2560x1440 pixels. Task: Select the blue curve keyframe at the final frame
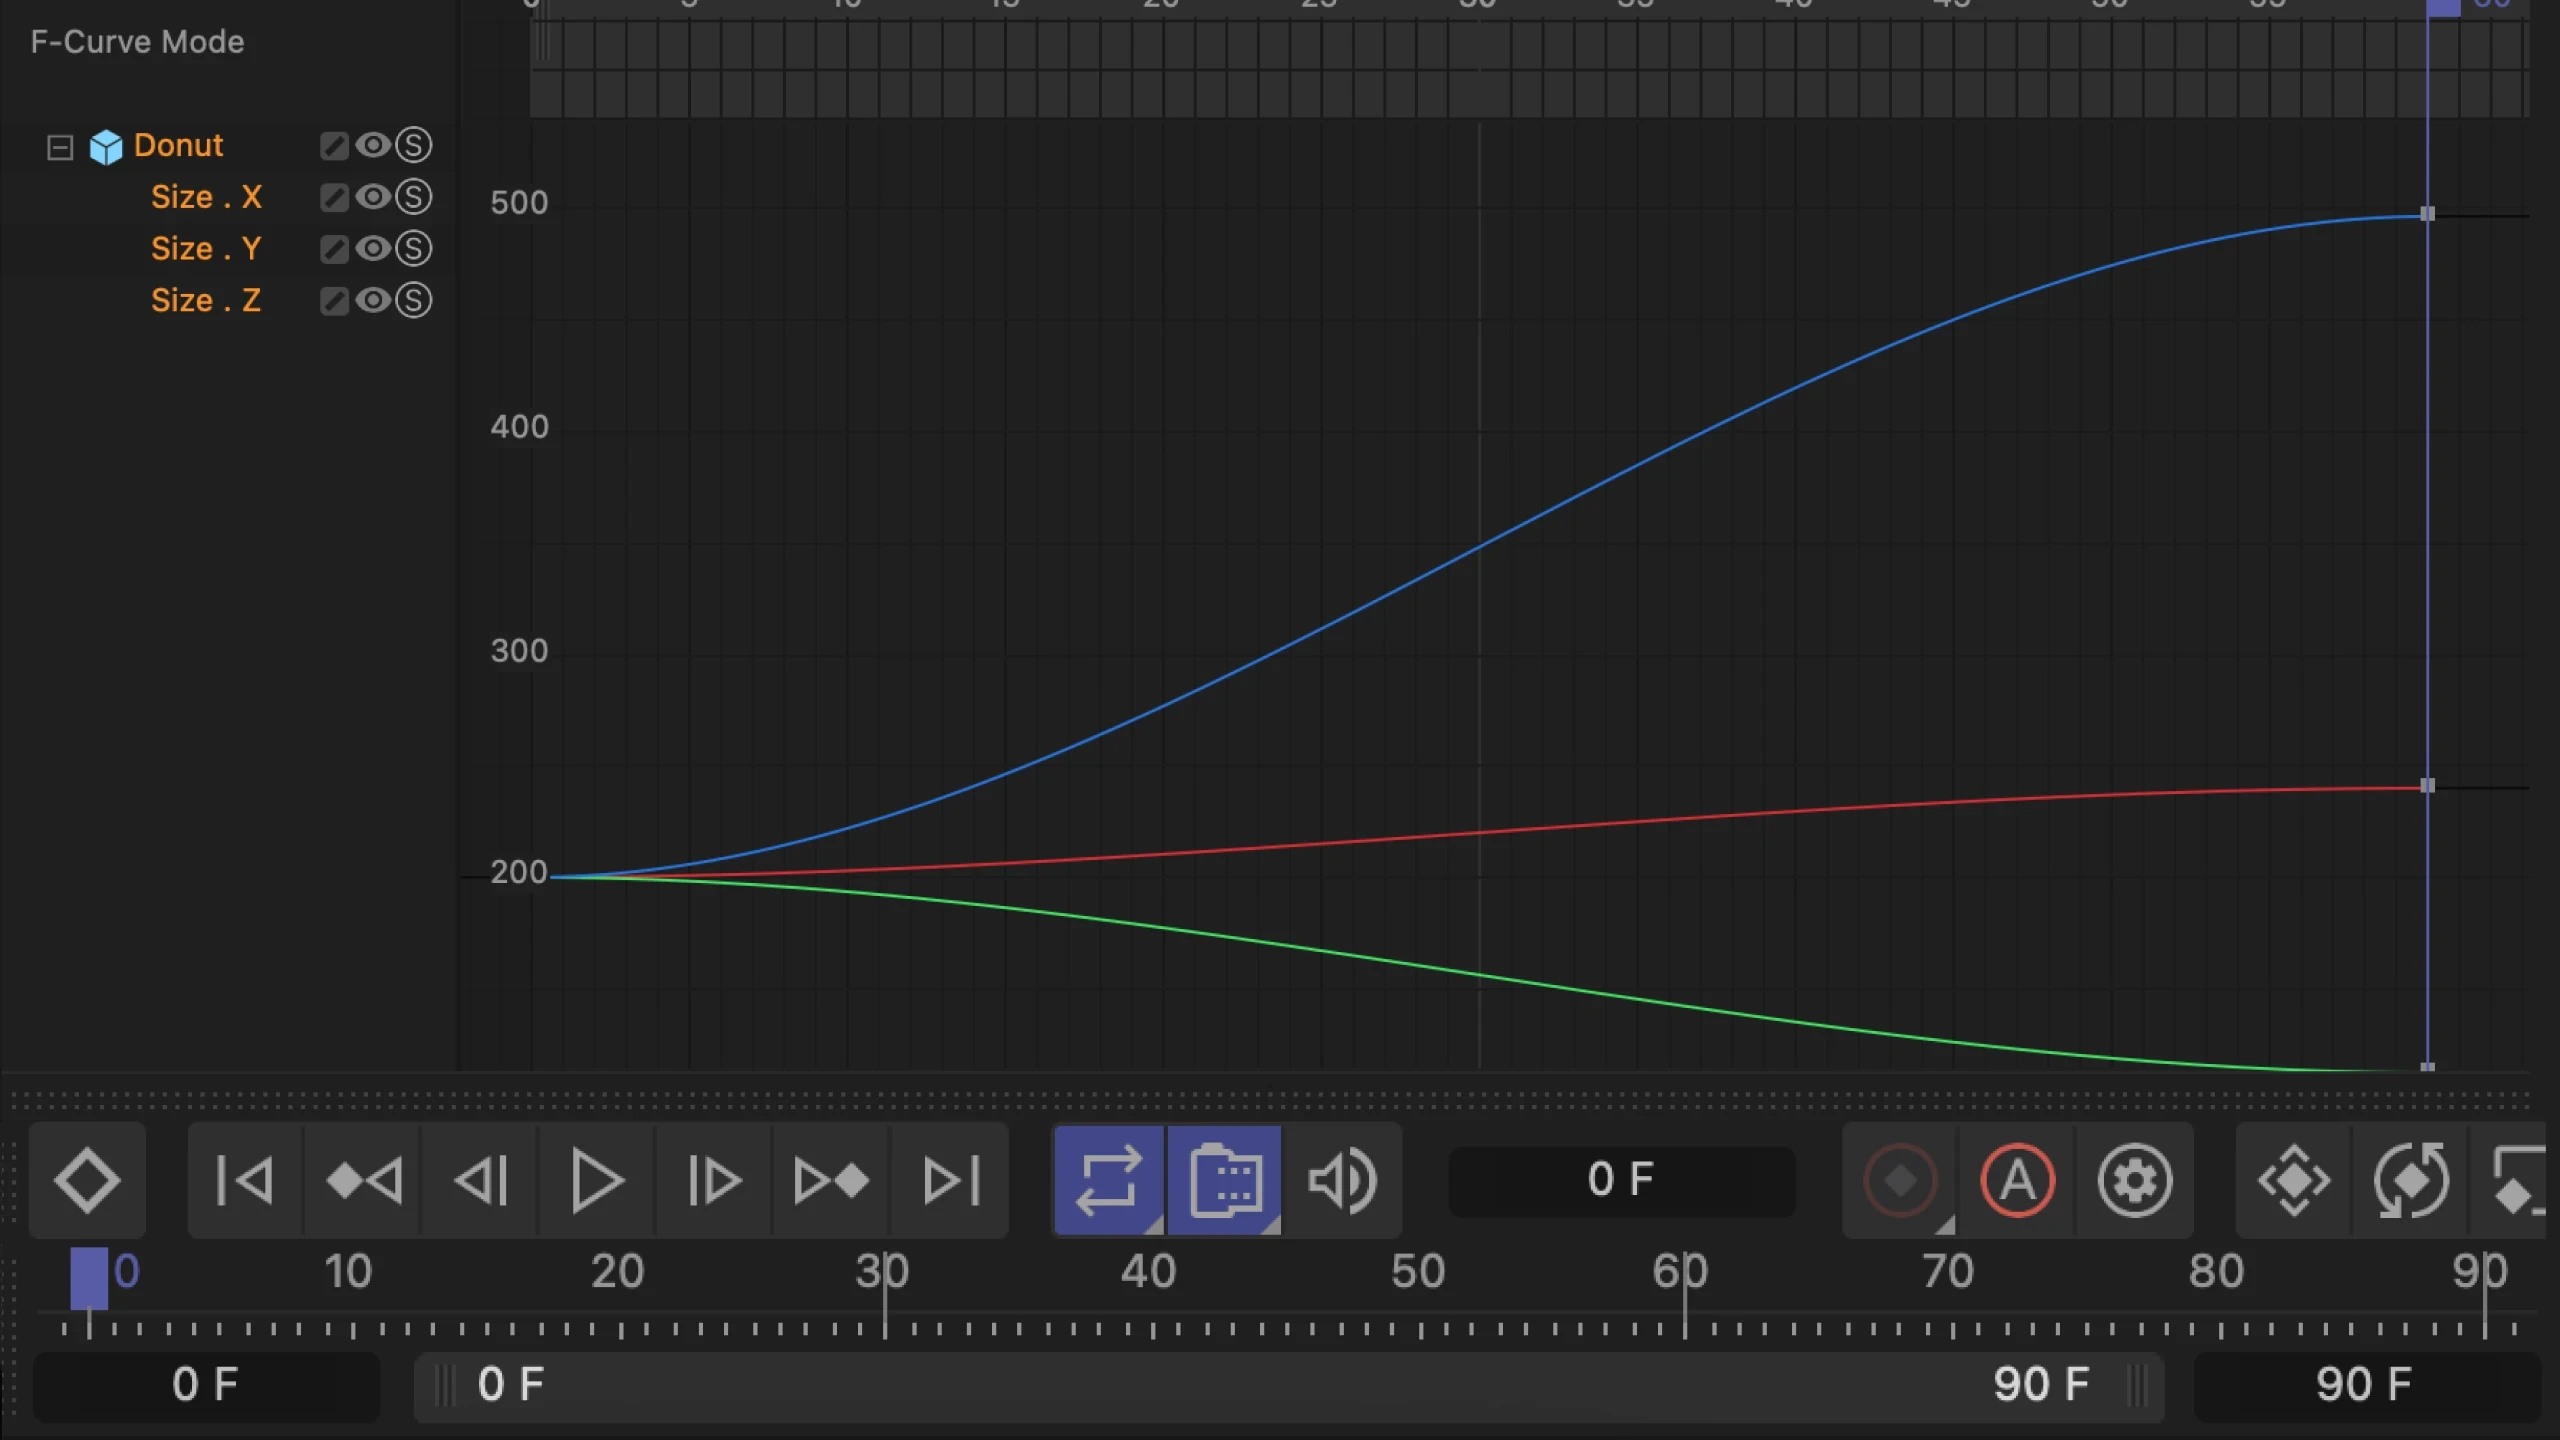click(2427, 214)
